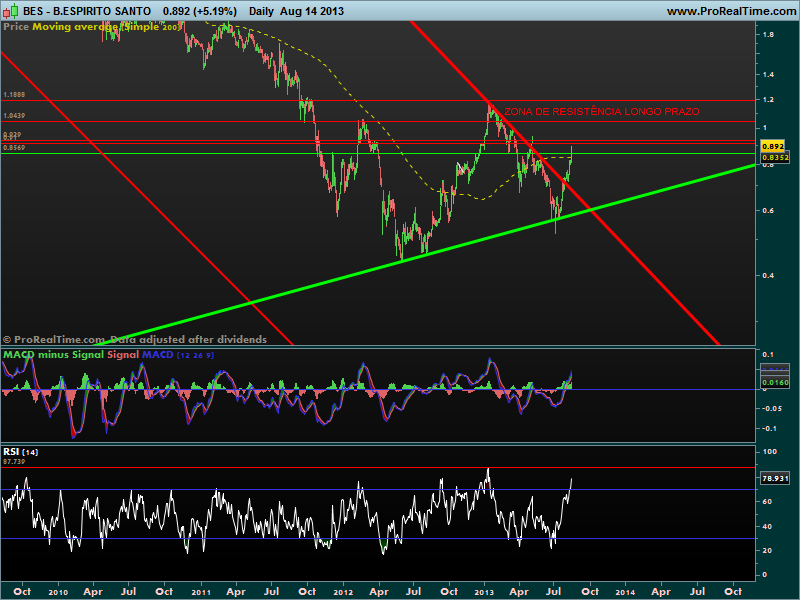Click the 2012 year marker on time axis
Viewport: 800px width, 600px height.
(x=343, y=592)
